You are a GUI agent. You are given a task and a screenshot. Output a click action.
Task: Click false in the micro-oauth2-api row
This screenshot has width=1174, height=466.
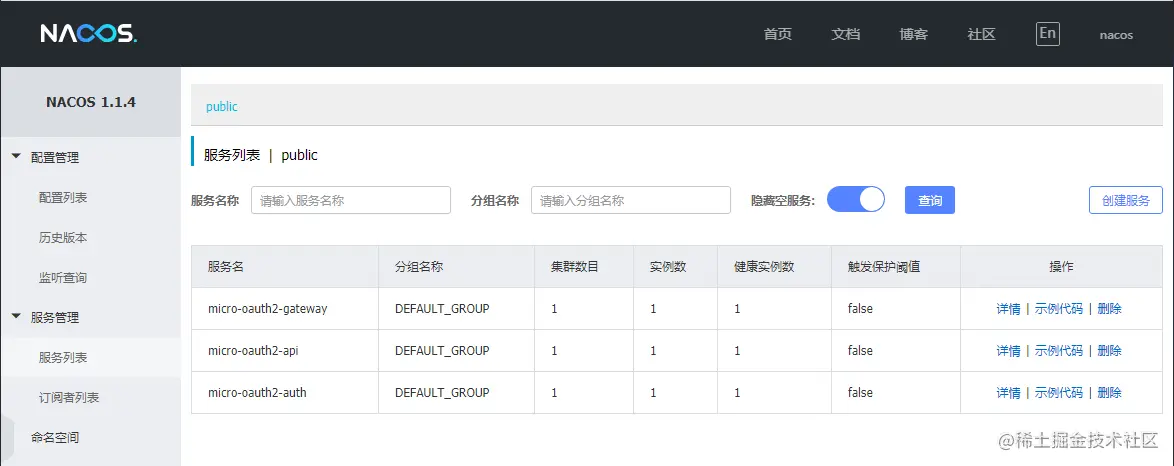(860, 351)
